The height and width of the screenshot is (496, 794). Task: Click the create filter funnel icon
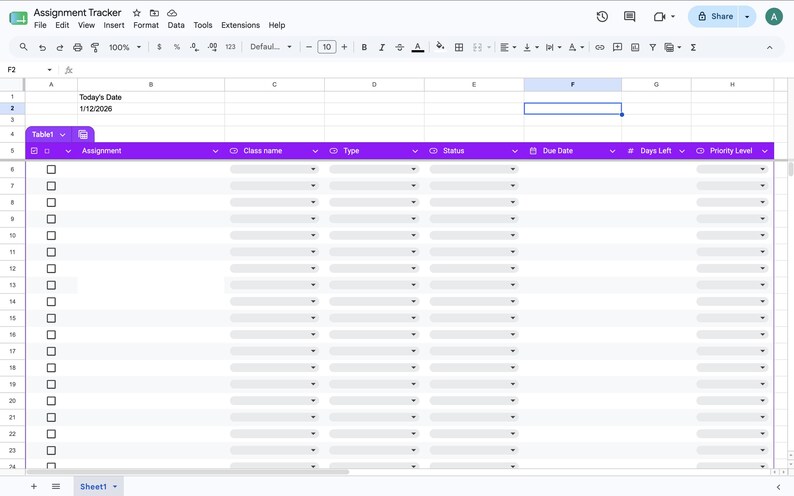pyautogui.click(x=653, y=47)
